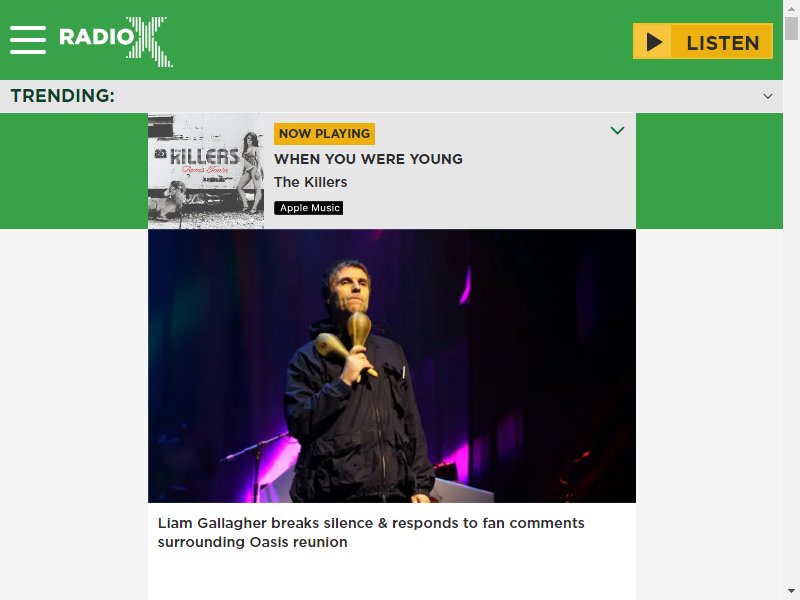Image resolution: width=800 pixels, height=600 pixels.
Task: Click the scrollbar up arrow
Action: point(791,7)
